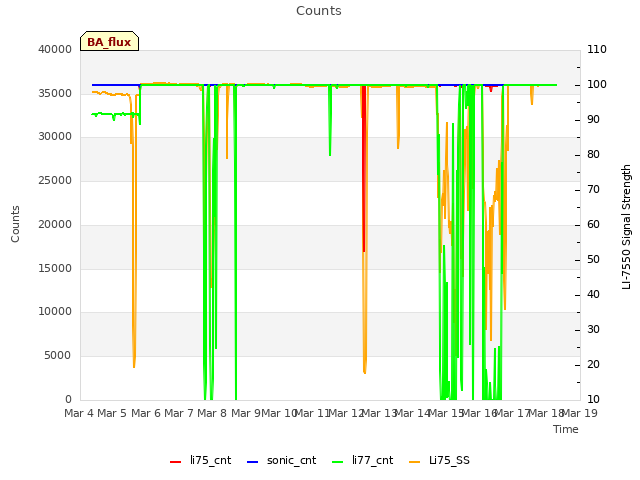
Task: Click the Mar 5 date tick
Action: pos(112,413)
